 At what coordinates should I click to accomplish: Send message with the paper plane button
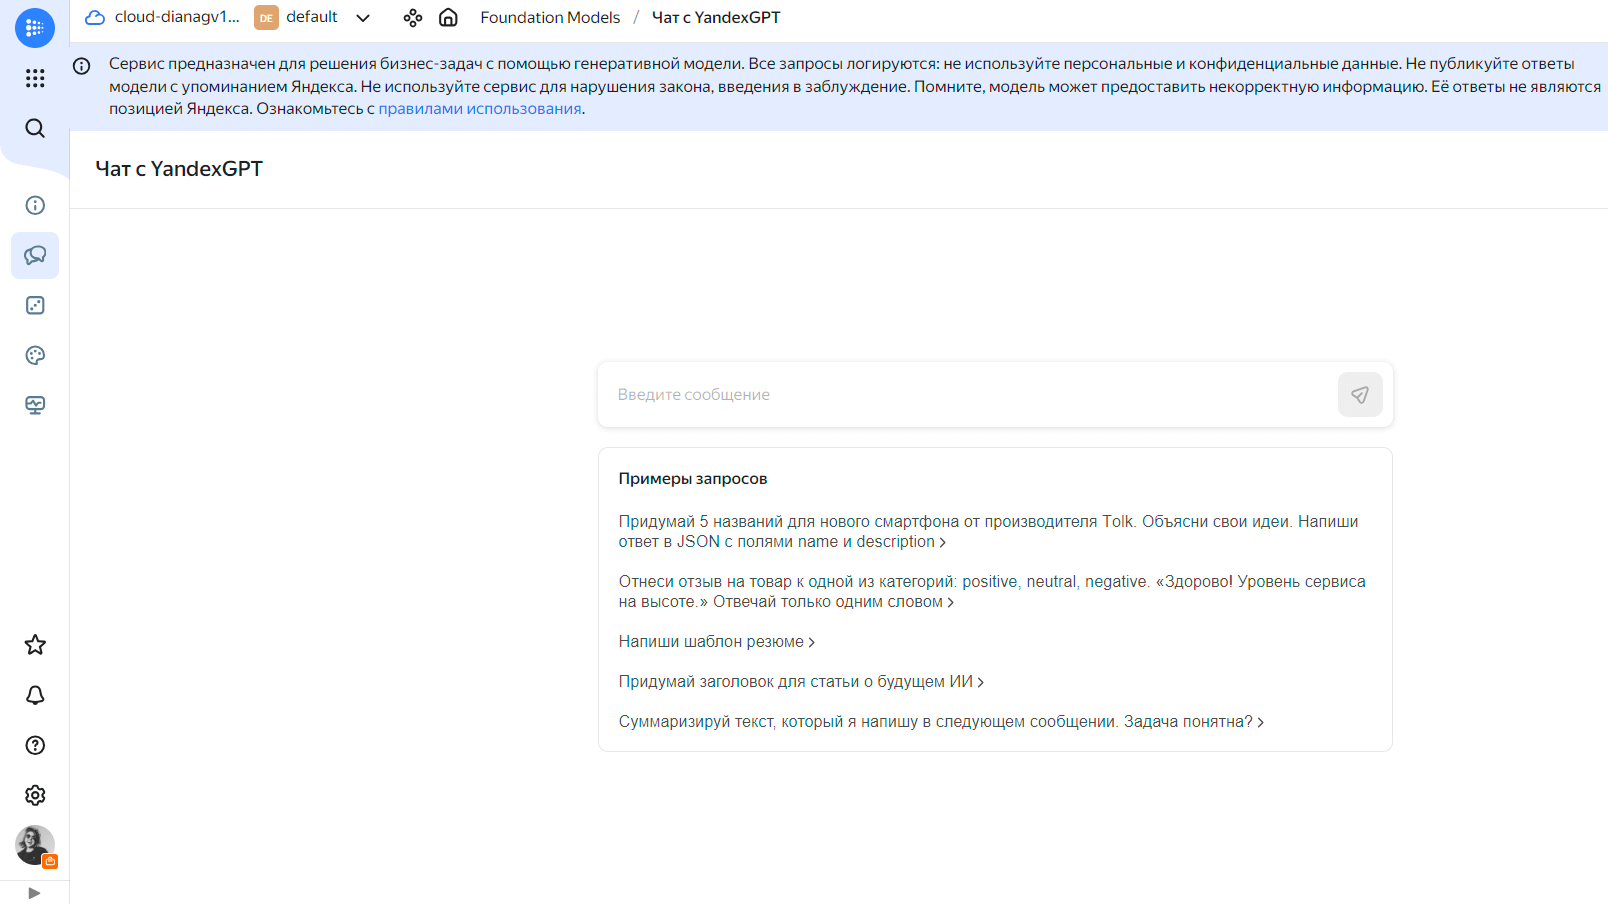(x=1359, y=394)
